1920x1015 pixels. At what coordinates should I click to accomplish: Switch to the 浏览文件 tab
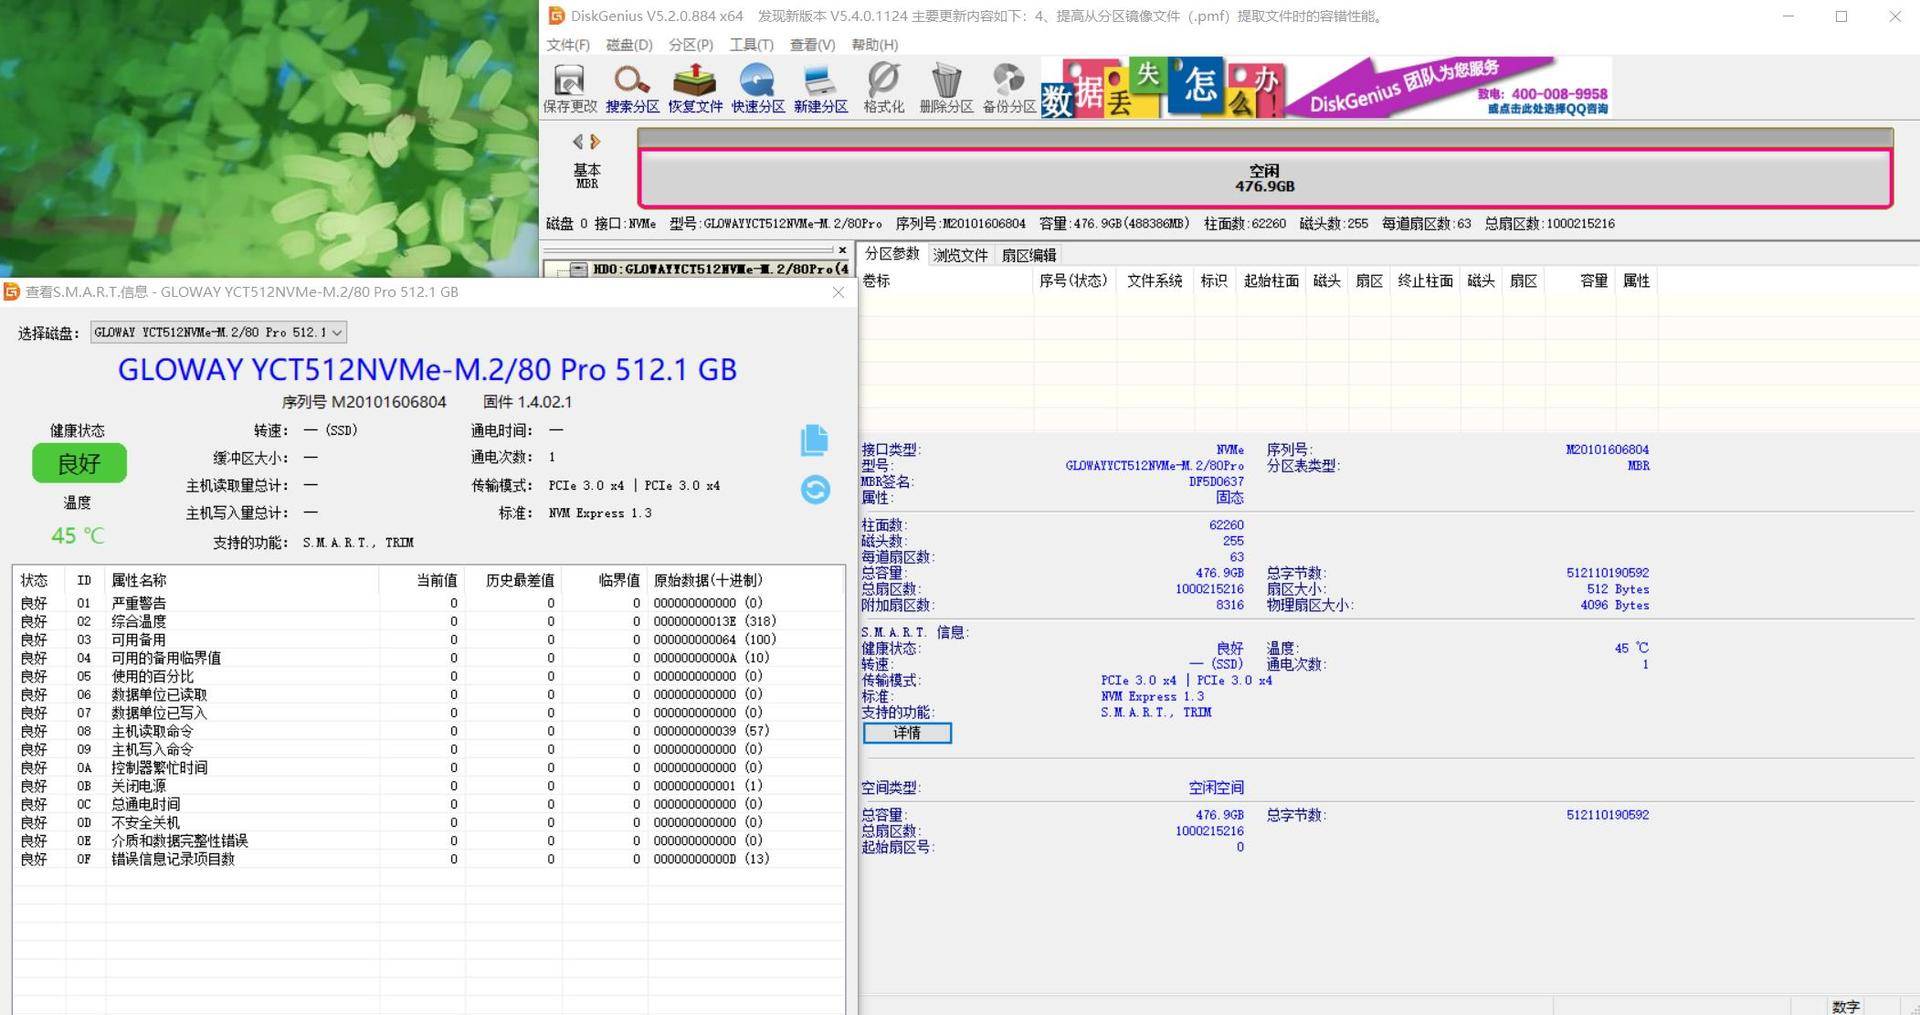960,255
